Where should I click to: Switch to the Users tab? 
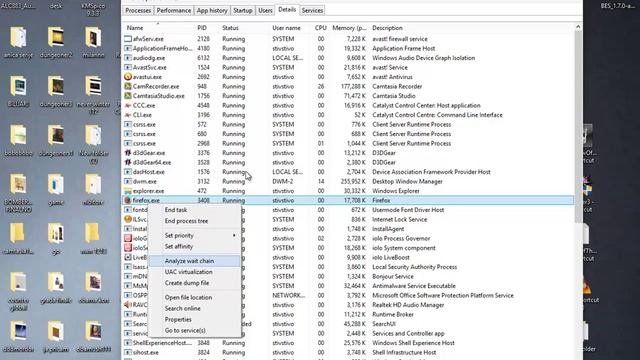(x=265, y=10)
